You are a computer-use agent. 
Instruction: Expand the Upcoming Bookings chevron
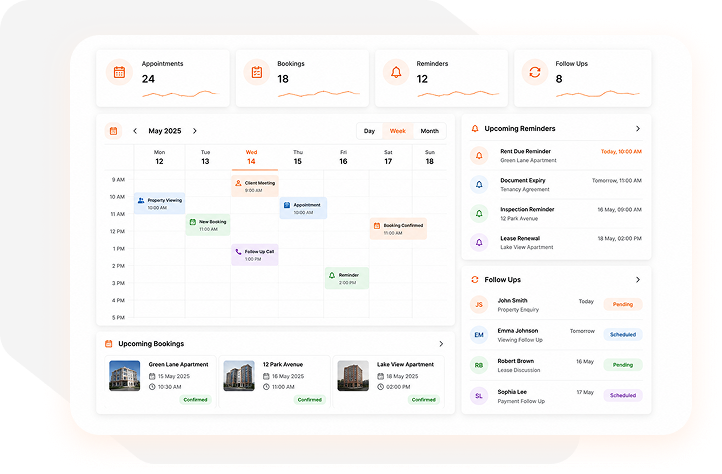(x=441, y=344)
